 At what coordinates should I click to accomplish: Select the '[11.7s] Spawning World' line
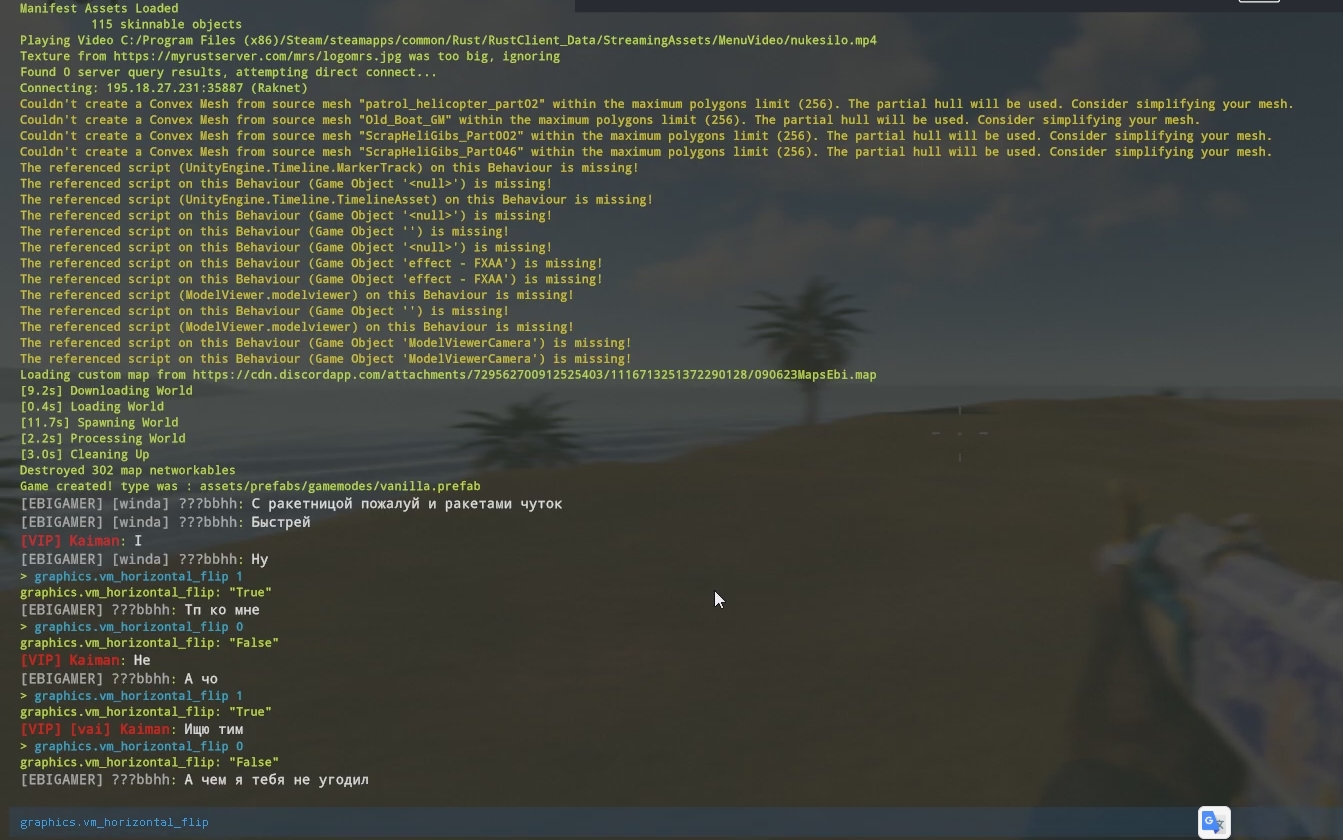point(99,423)
